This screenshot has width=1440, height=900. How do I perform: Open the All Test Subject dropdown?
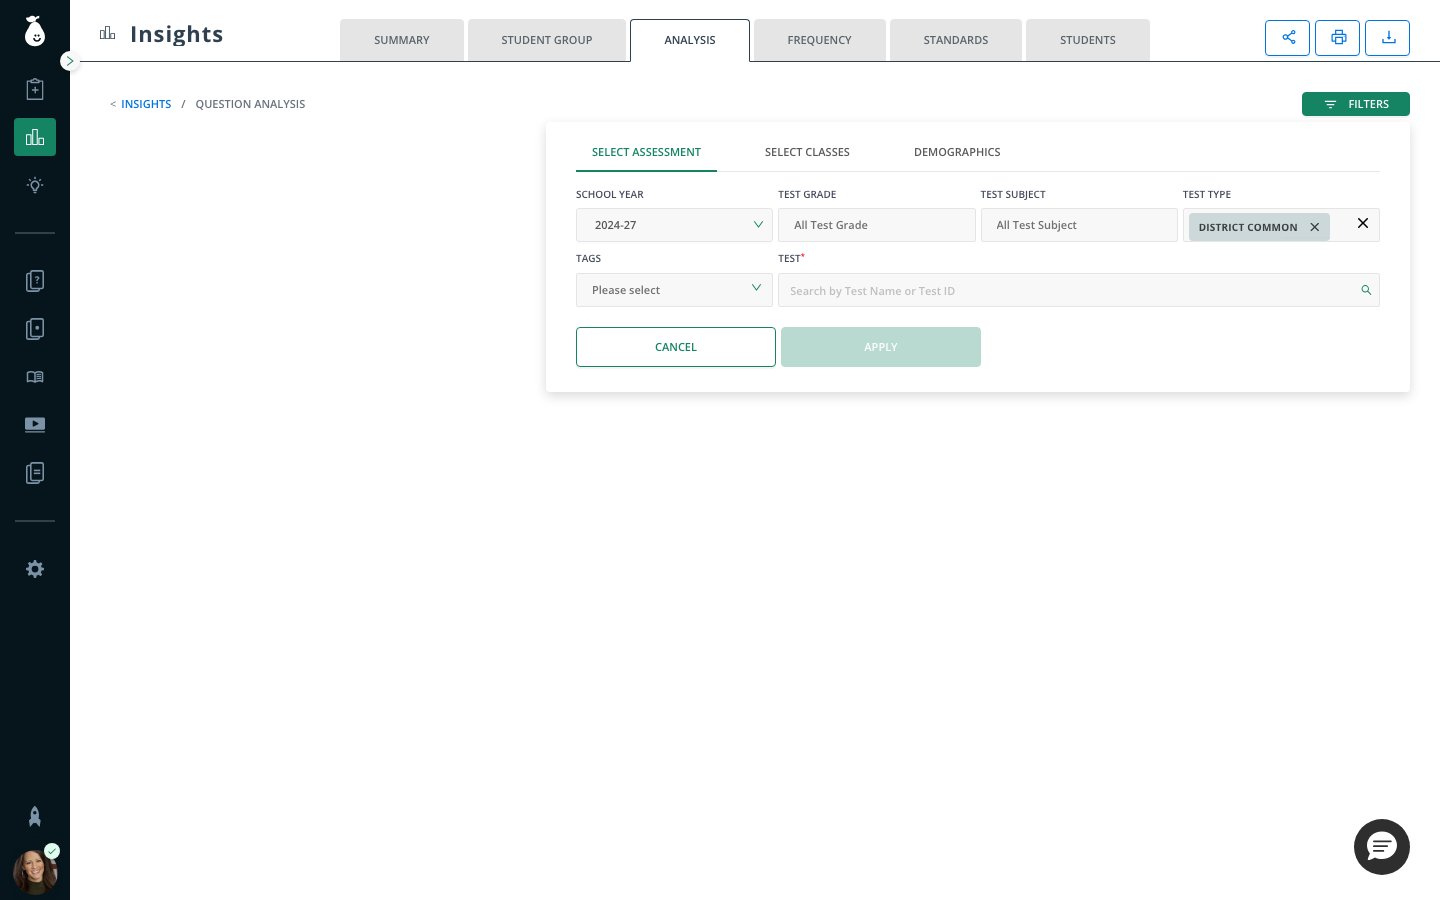click(x=1079, y=225)
